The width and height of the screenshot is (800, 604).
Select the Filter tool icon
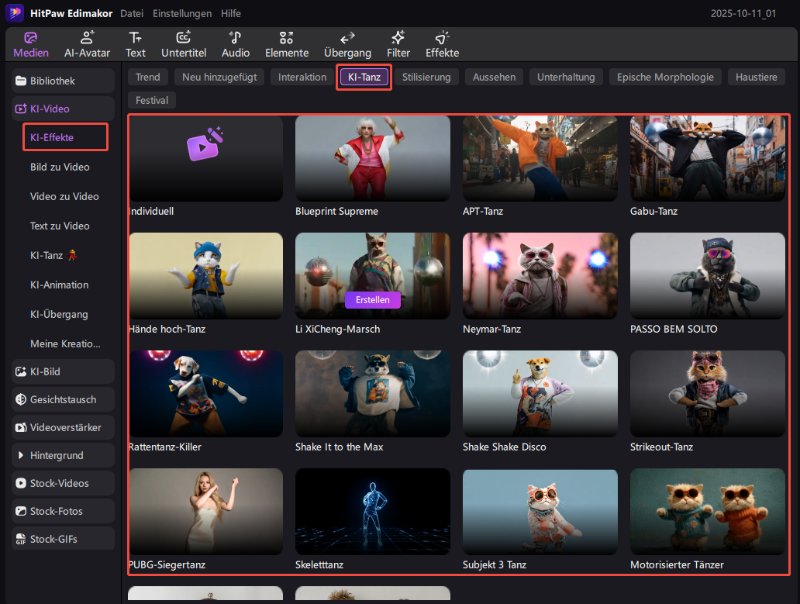398,44
